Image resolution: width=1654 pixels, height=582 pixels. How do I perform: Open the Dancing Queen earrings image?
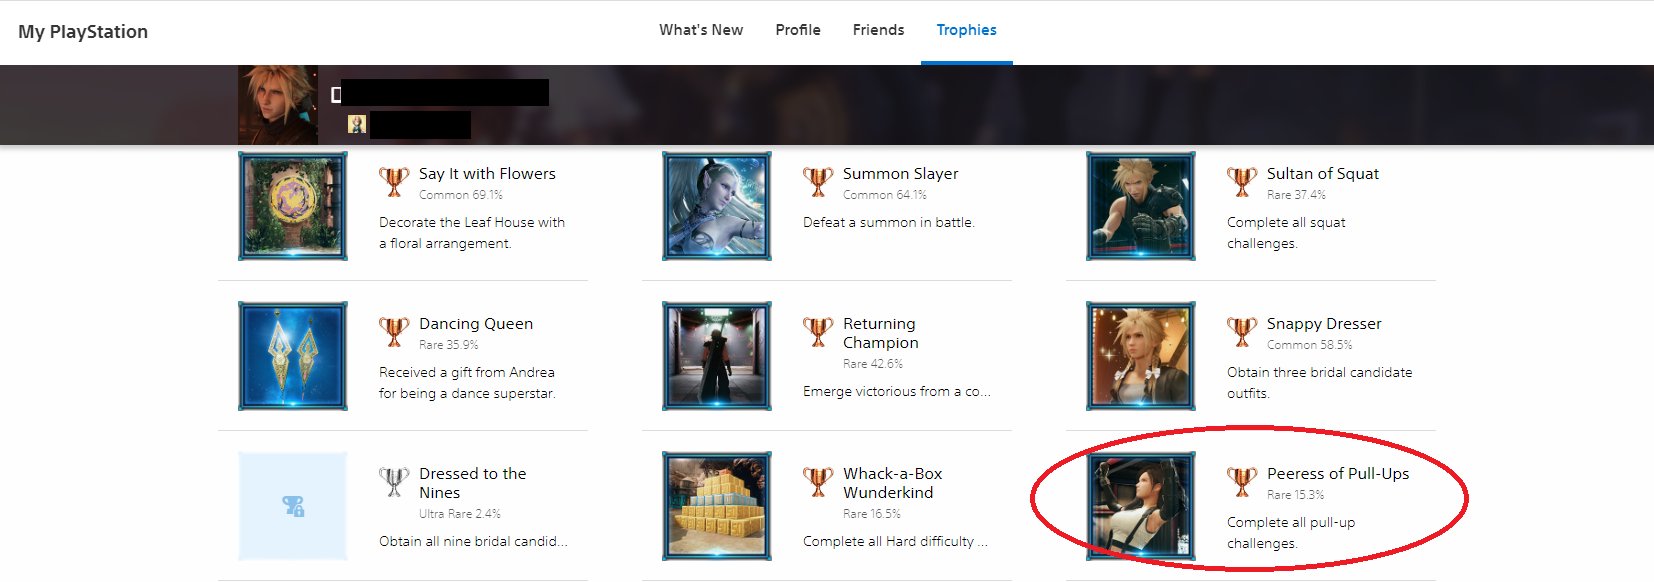pyautogui.click(x=293, y=356)
